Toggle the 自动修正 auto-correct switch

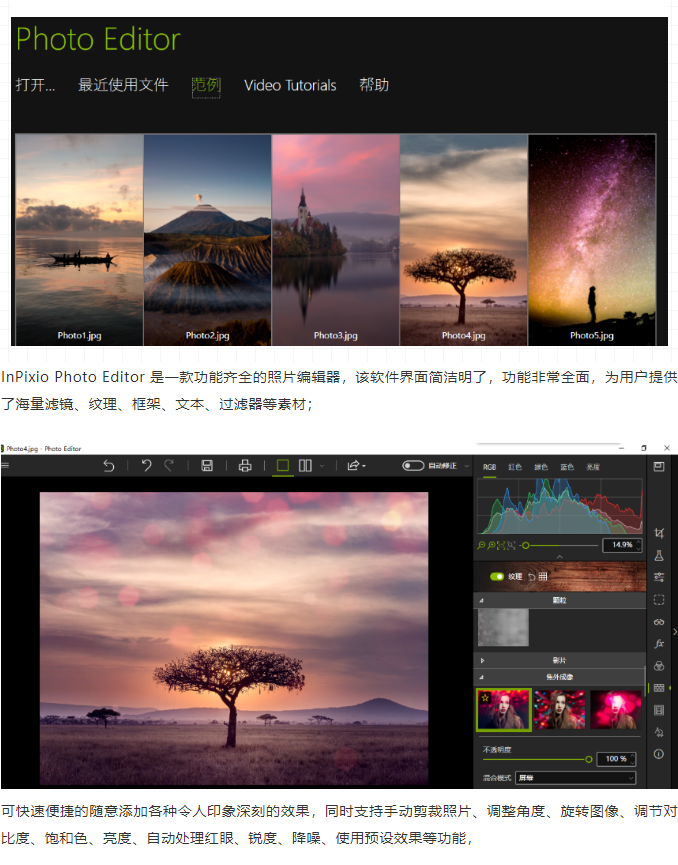coord(413,466)
